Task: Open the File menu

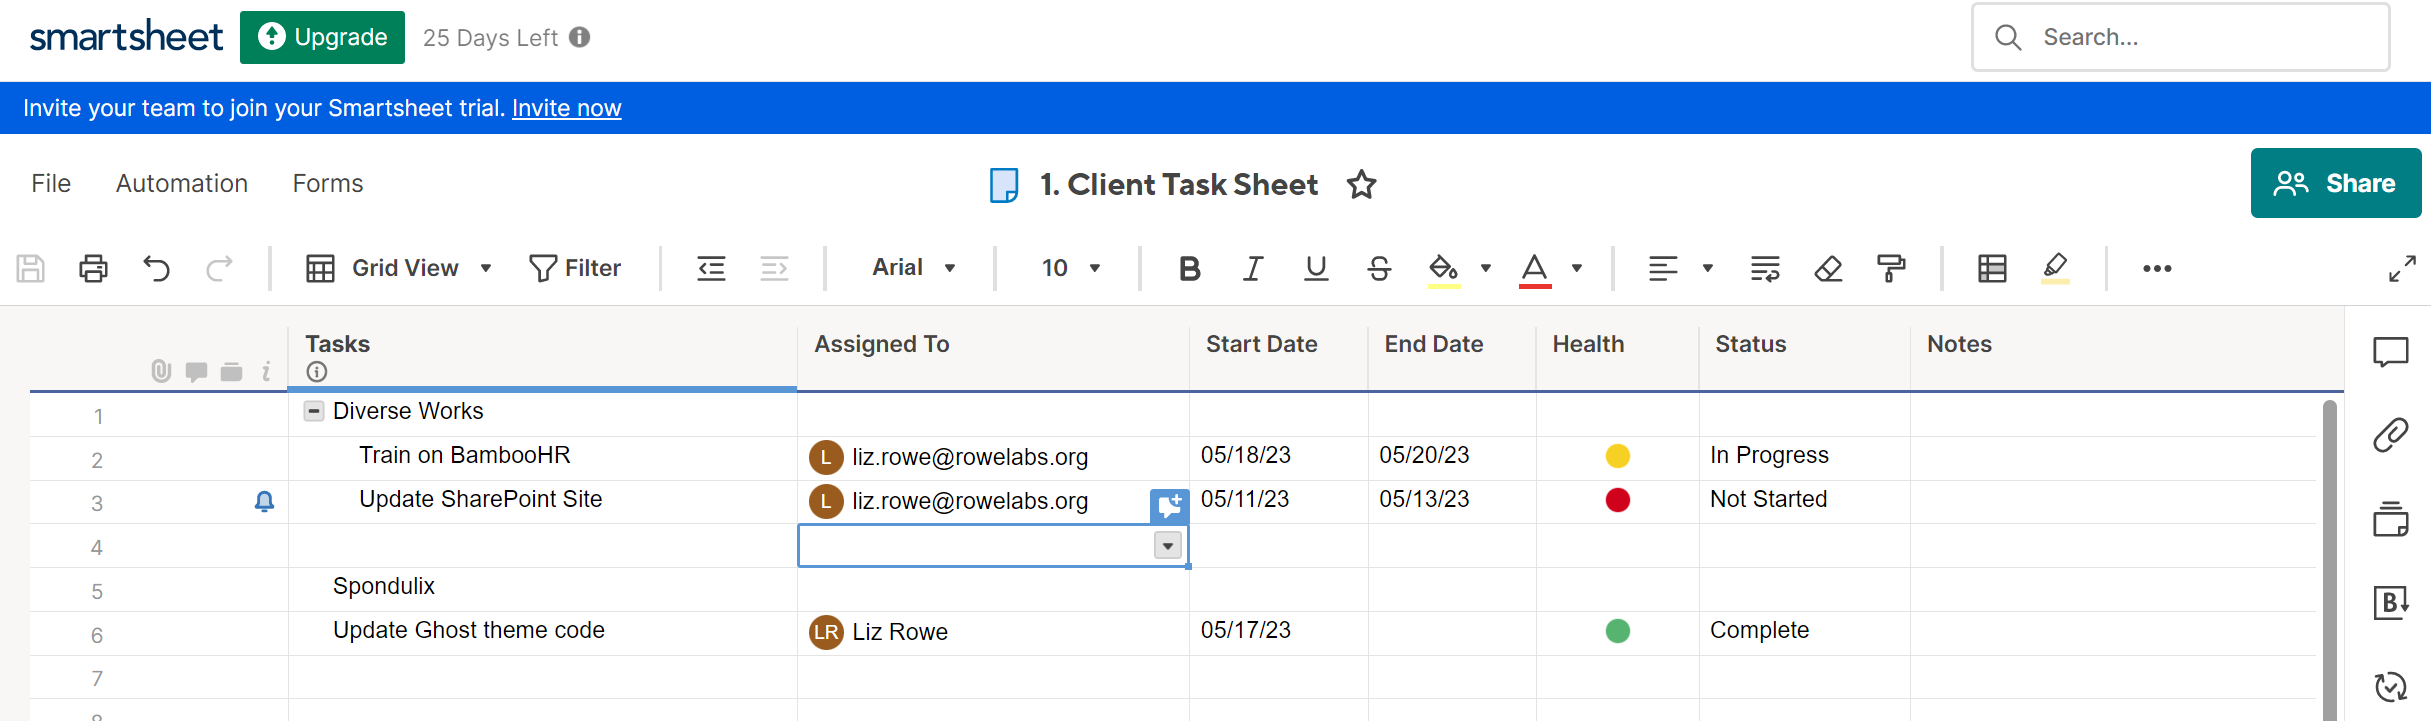Action: click(51, 183)
